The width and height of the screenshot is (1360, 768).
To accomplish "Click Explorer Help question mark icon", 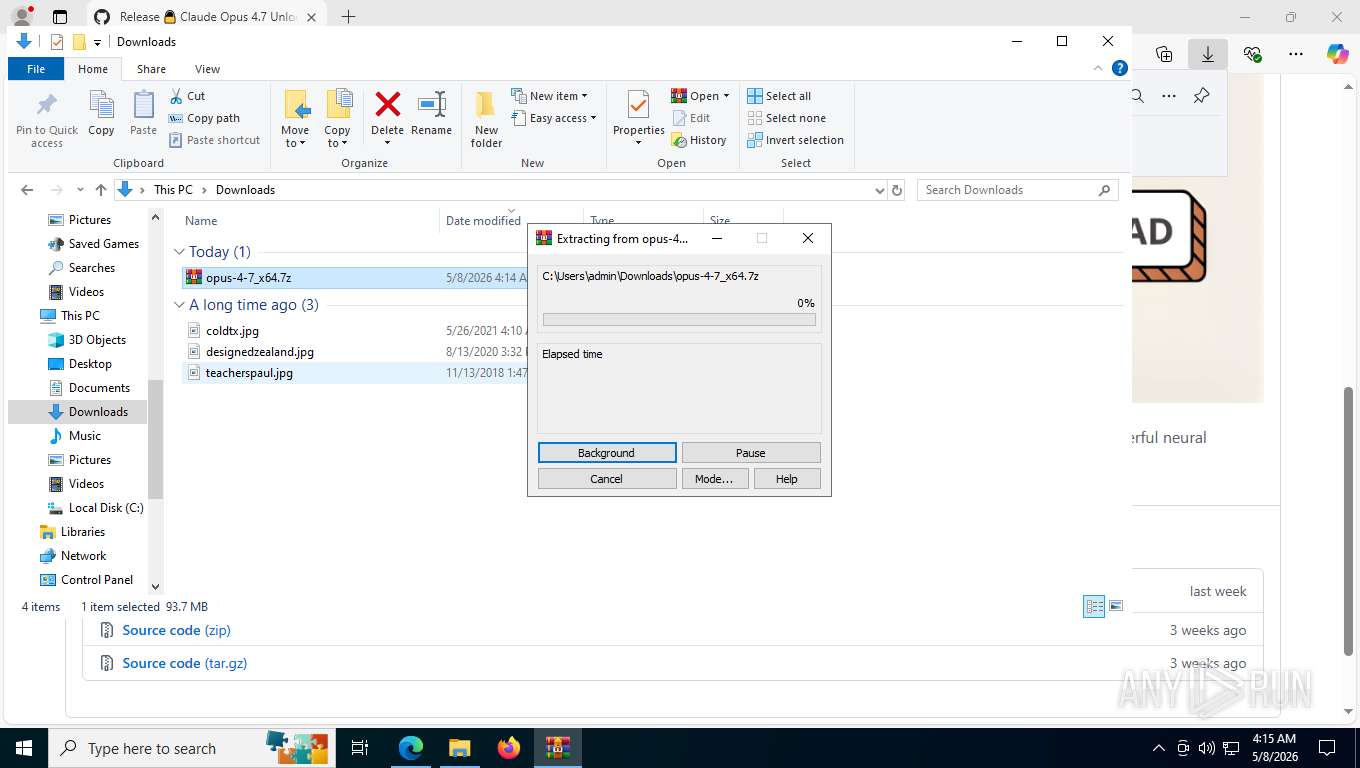I will (x=1120, y=68).
